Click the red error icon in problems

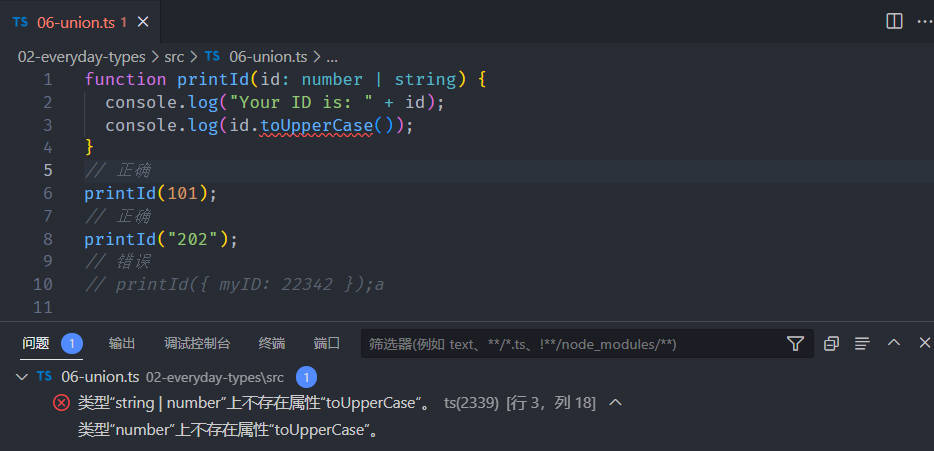61,403
